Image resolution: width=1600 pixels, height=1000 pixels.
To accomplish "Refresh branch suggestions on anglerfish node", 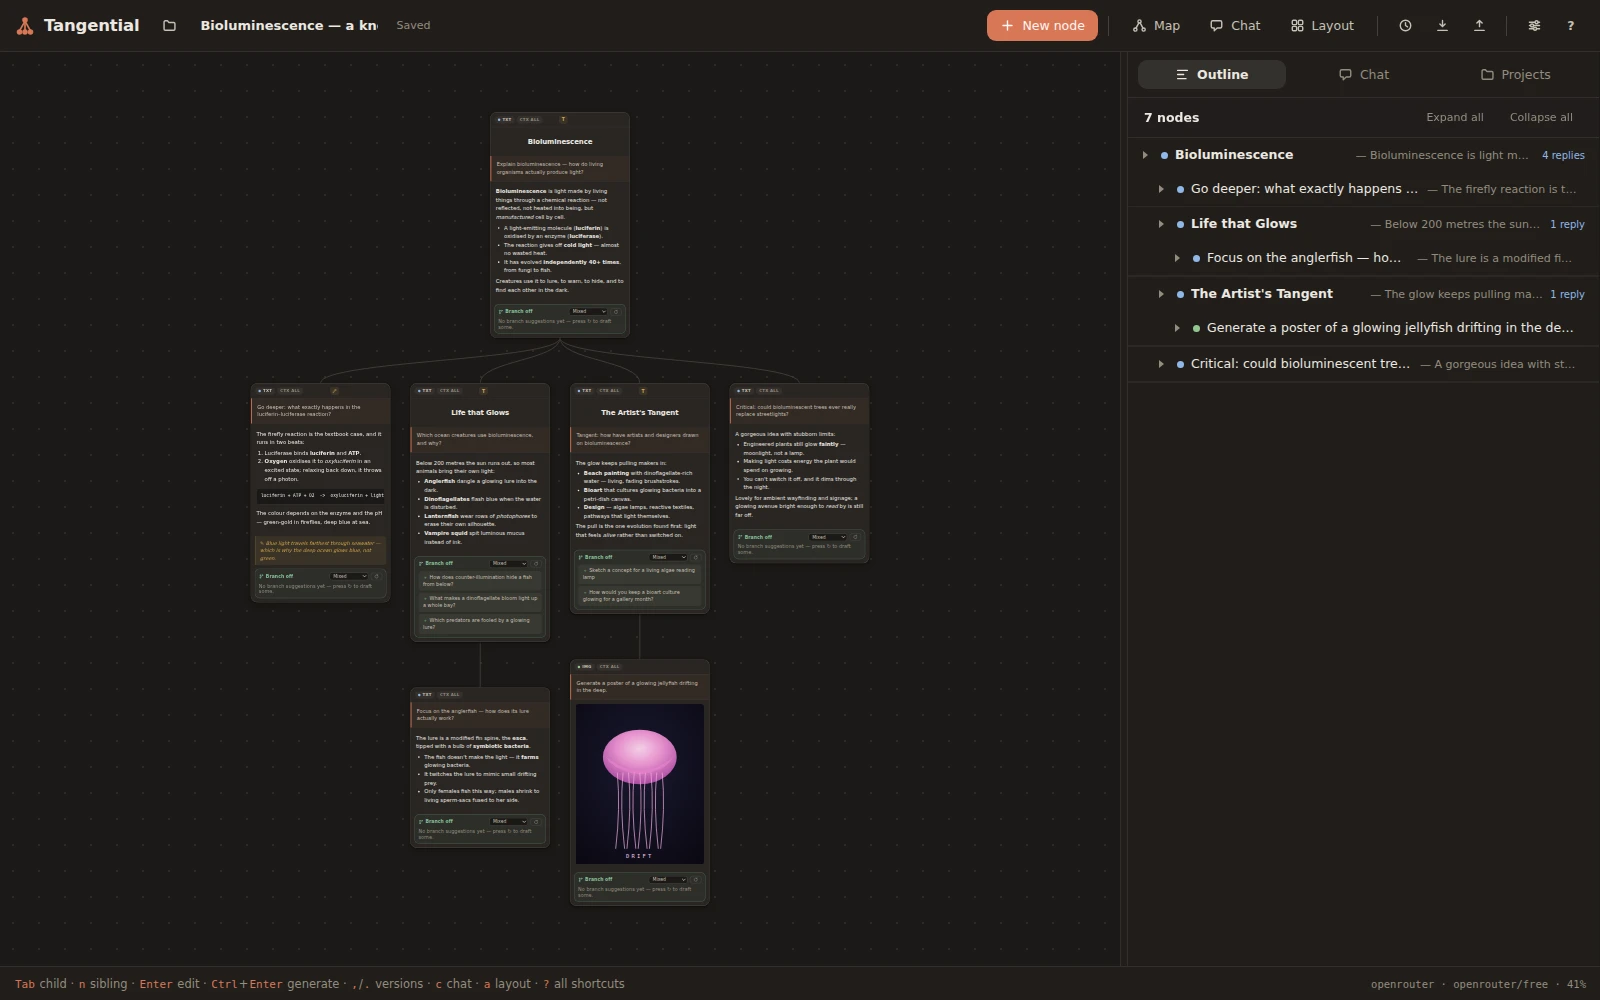I will pyautogui.click(x=536, y=821).
